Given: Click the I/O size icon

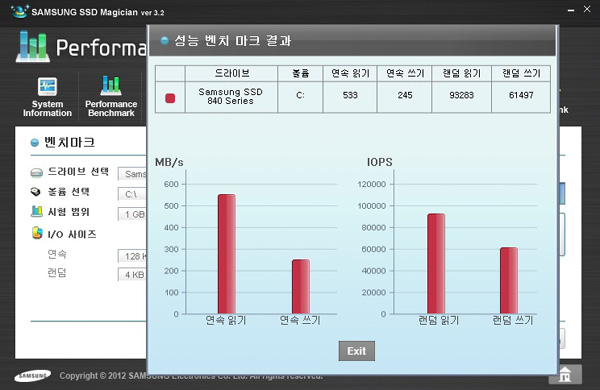Looking at the screenshot, I should point(37,233).
